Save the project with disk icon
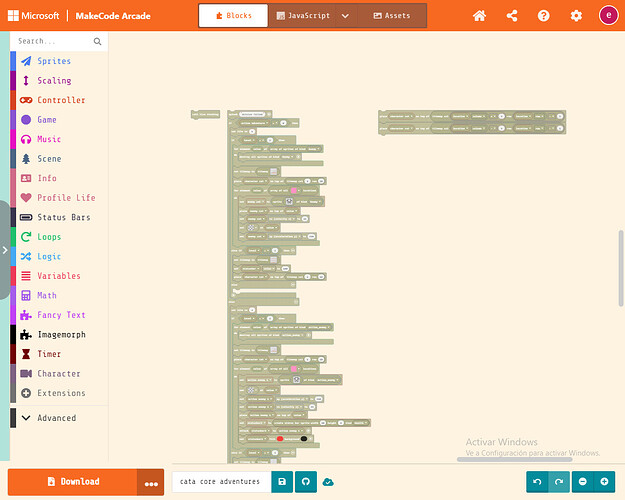The height and width of the screenshot is (500, 625). (x=282, y=482)
